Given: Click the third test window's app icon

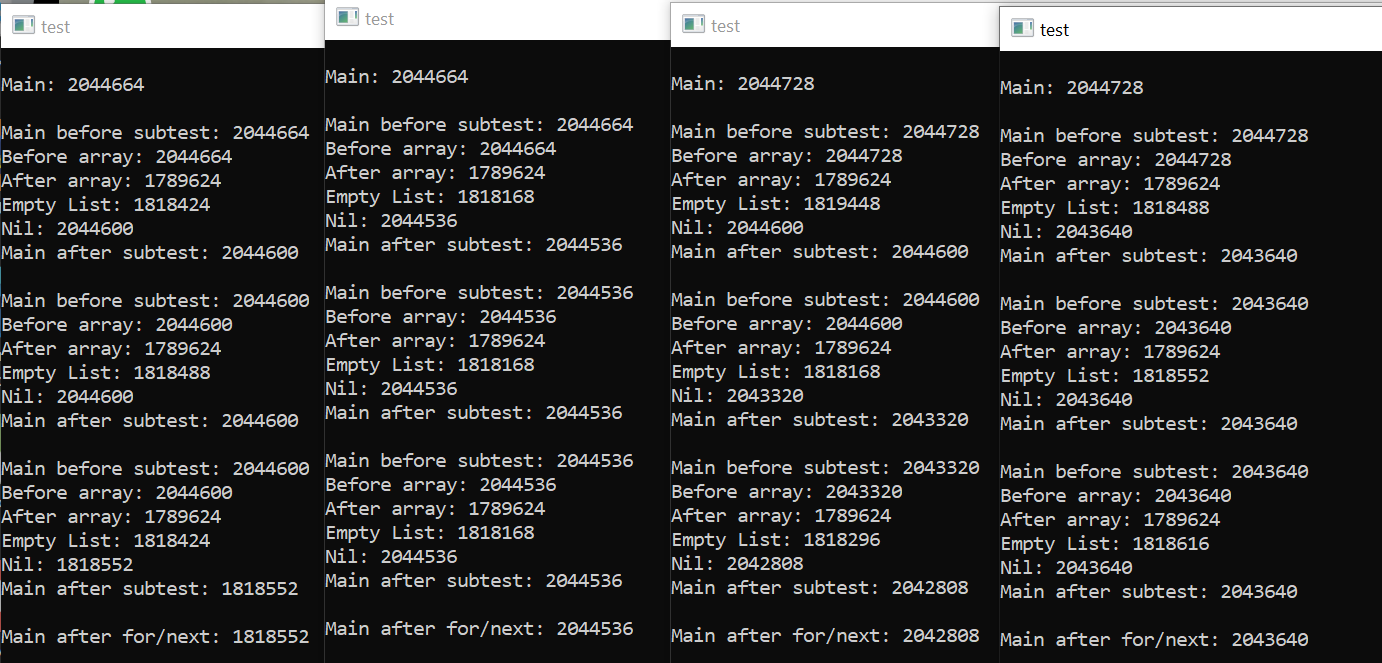Looking at the screenshot, I should click(x=693, y=24).
